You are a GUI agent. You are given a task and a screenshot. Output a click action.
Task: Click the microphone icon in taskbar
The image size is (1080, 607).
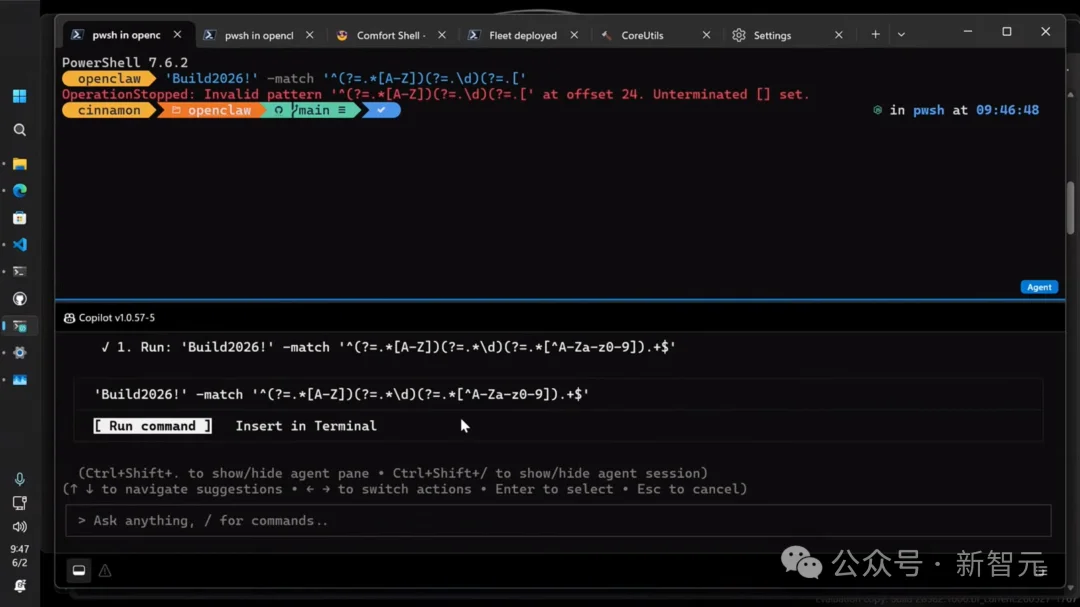pos(19,479)
